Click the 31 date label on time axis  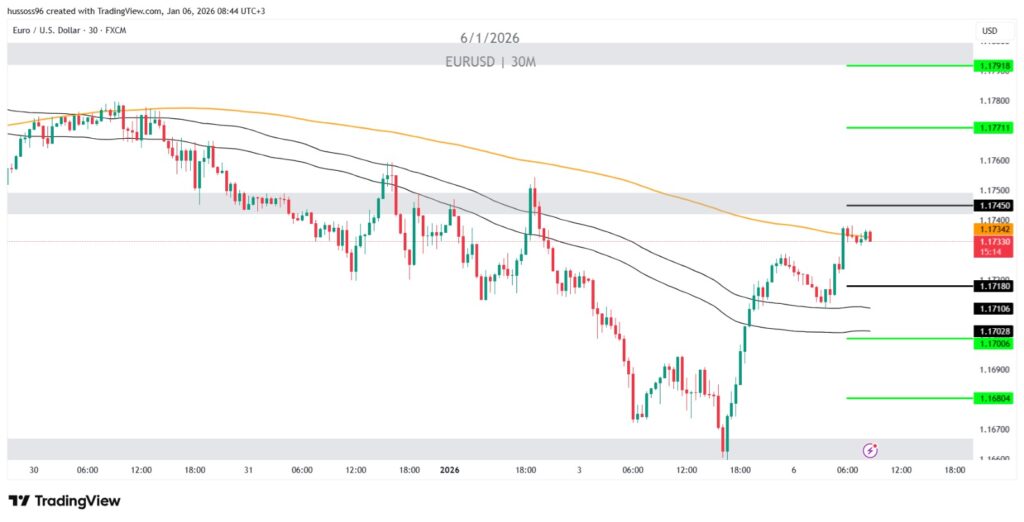click(x=248, y=469)
